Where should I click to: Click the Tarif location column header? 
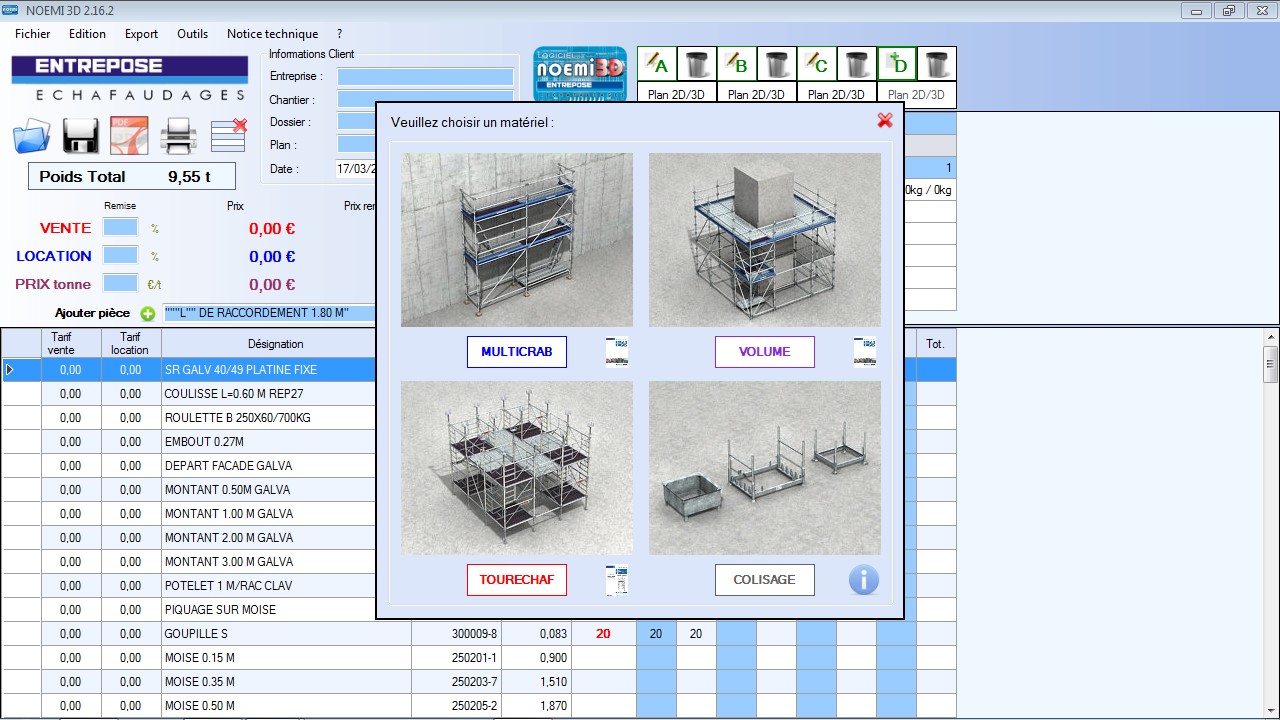[x=130, y=344]
